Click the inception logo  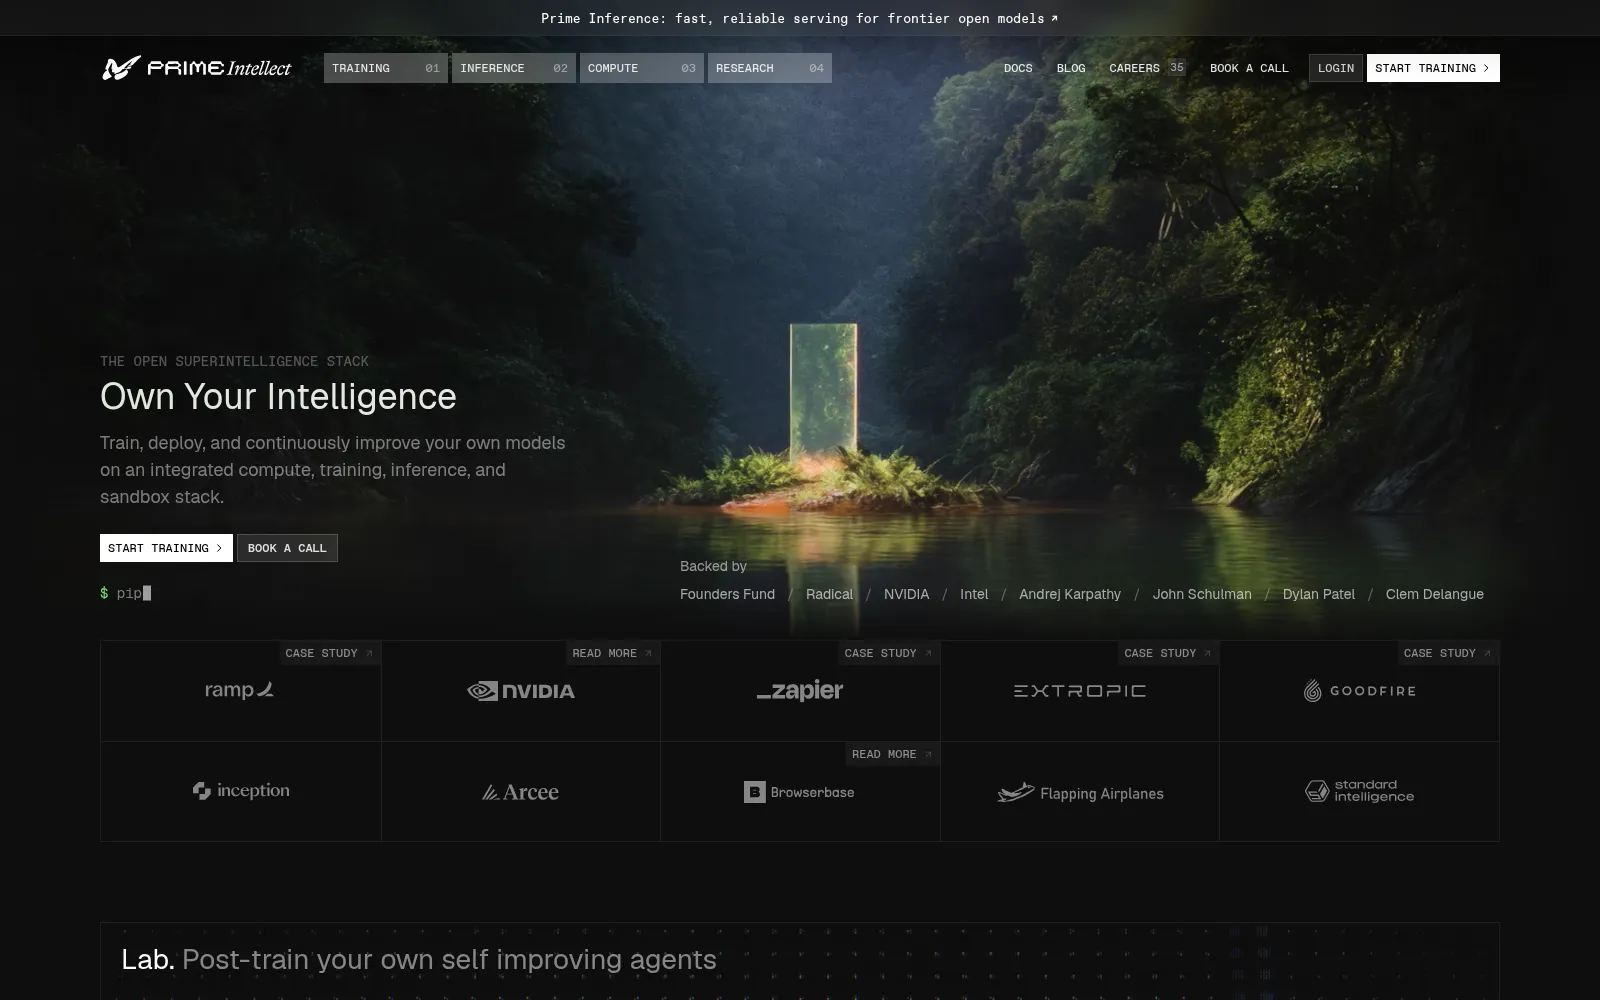241,791
